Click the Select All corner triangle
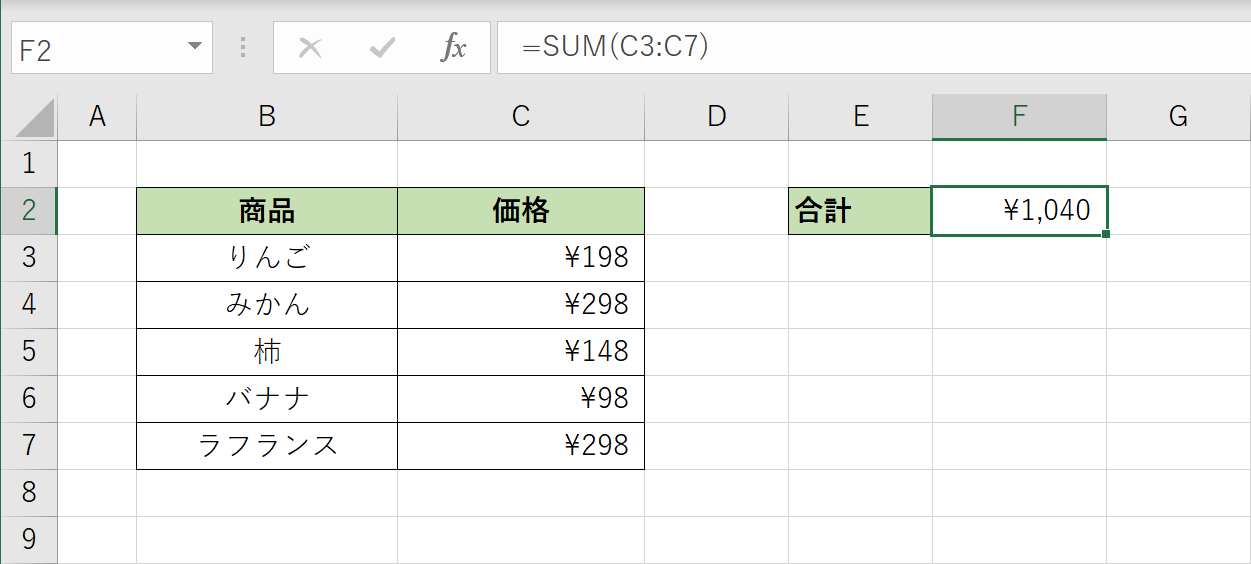The width and height of the screenshot is (1251, 564). [35, 117]
